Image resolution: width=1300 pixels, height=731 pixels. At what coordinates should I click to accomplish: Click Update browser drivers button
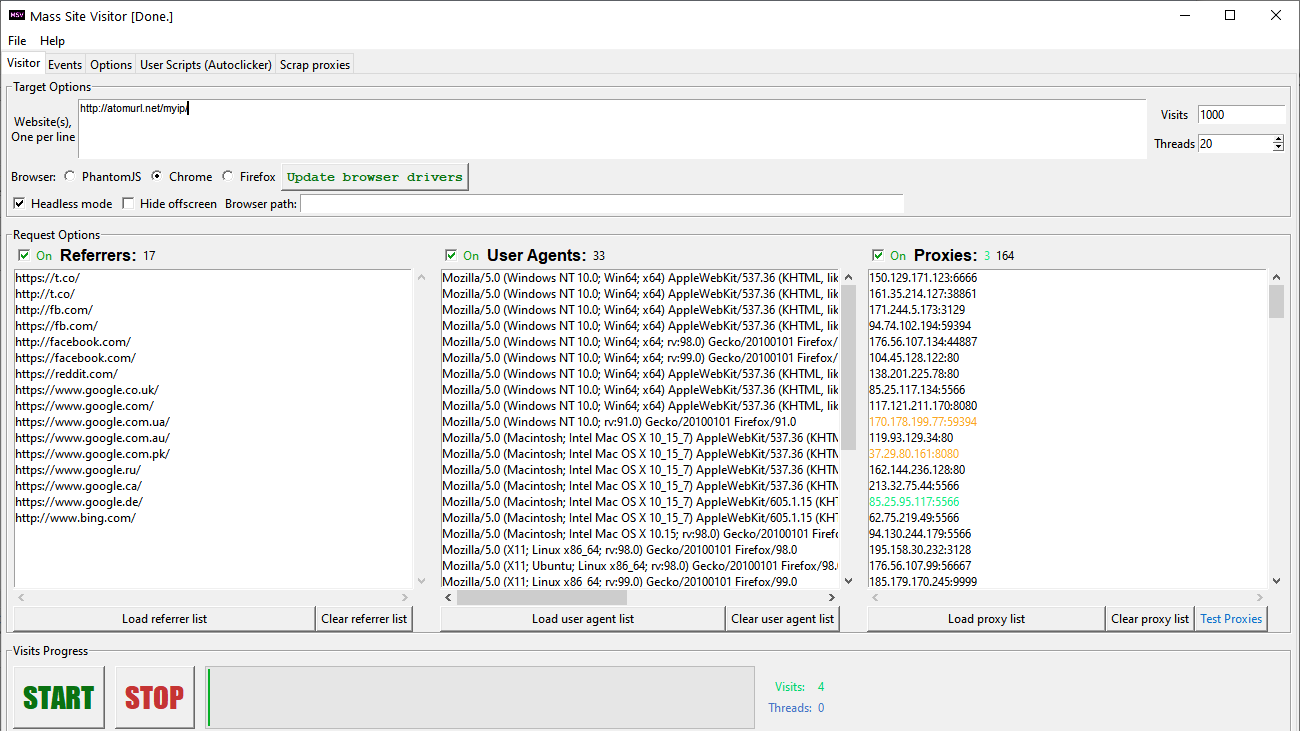click(375, 177)
